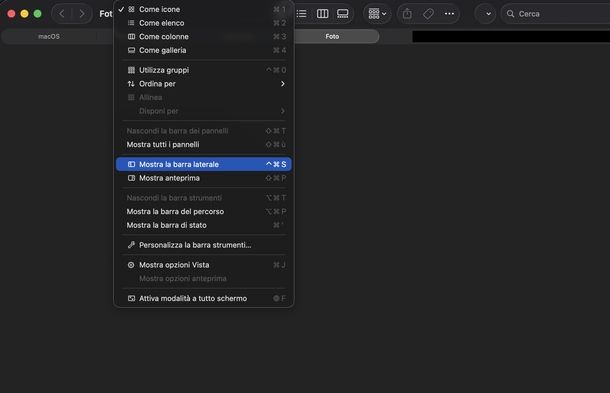This screenshot has width=610, height=393.
Task: Go back with the left arrow button
Action: tap(61, 14)
